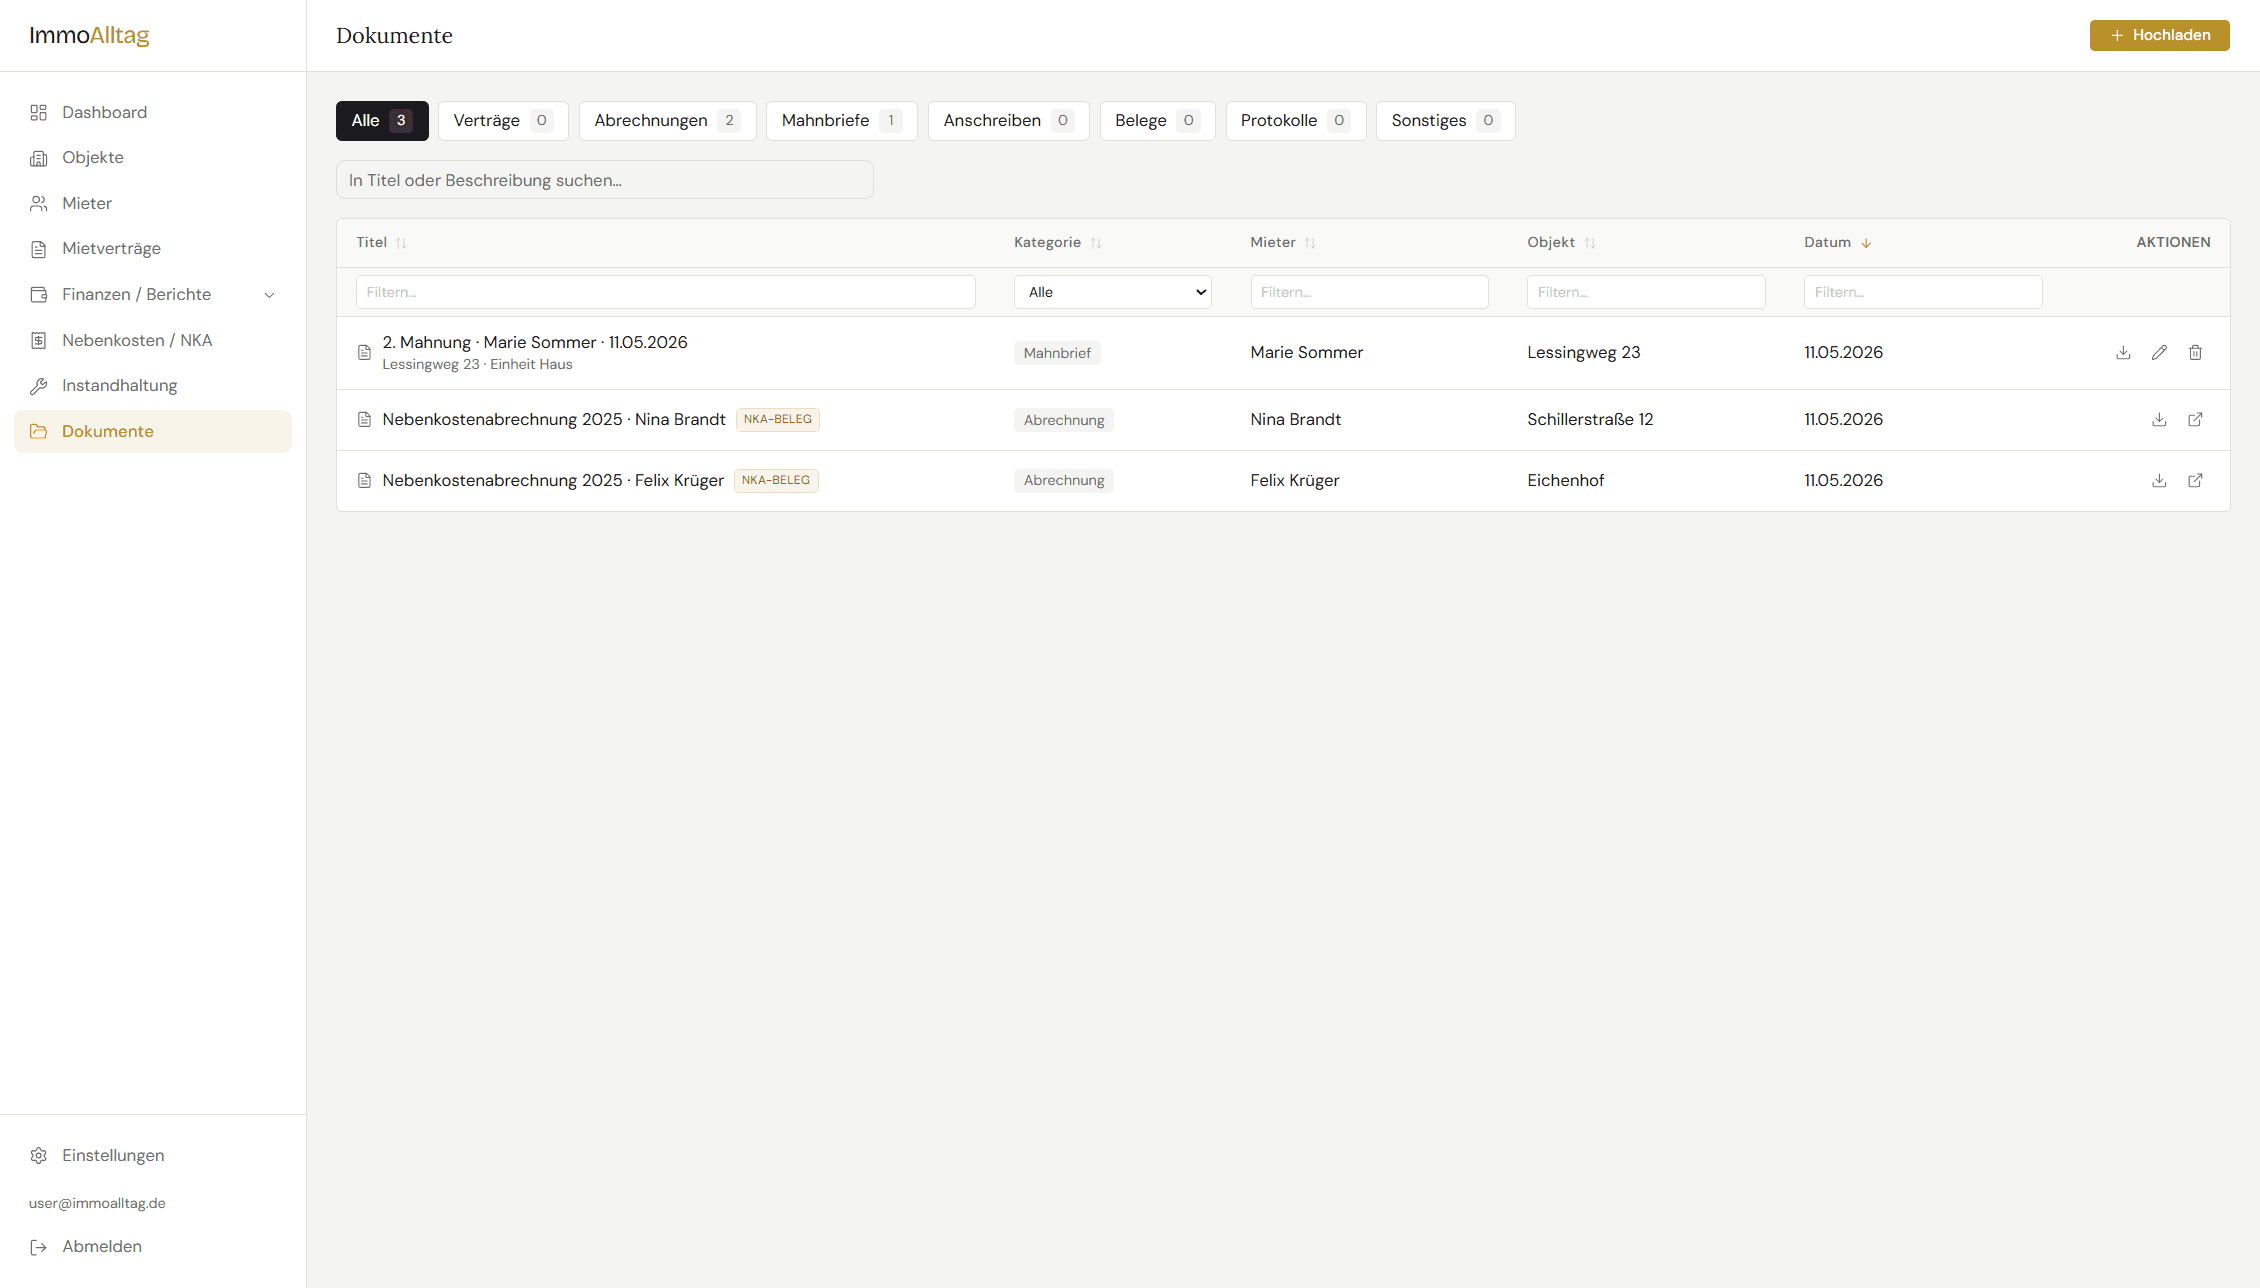The image size is (2260, 1288).
Task: Open Nebenkosten / NKA in sidebar
Action: click(153, 340)
